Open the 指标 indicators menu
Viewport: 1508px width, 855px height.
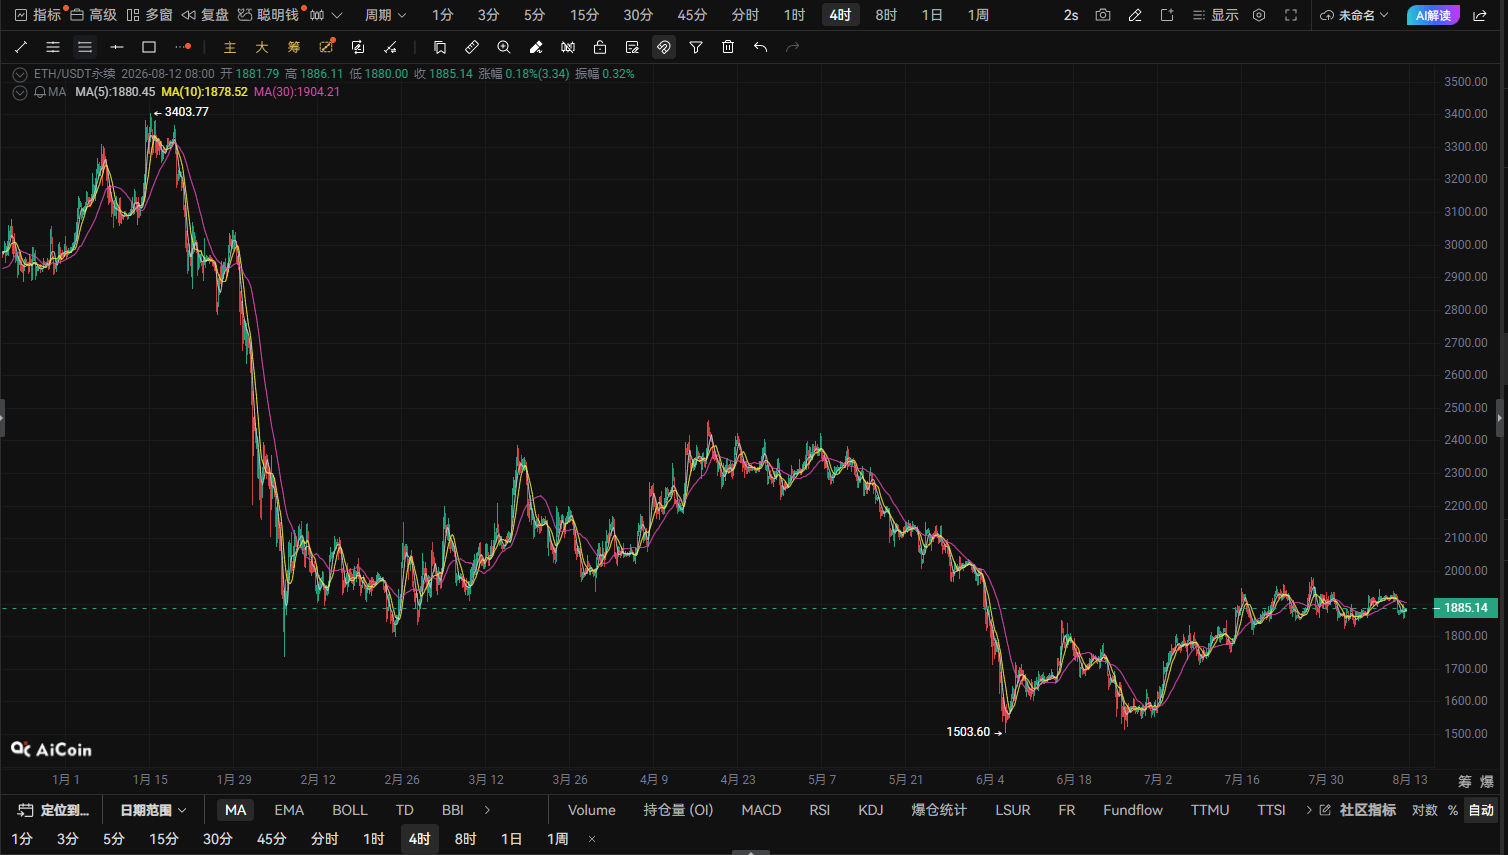[x=38, y=15]
